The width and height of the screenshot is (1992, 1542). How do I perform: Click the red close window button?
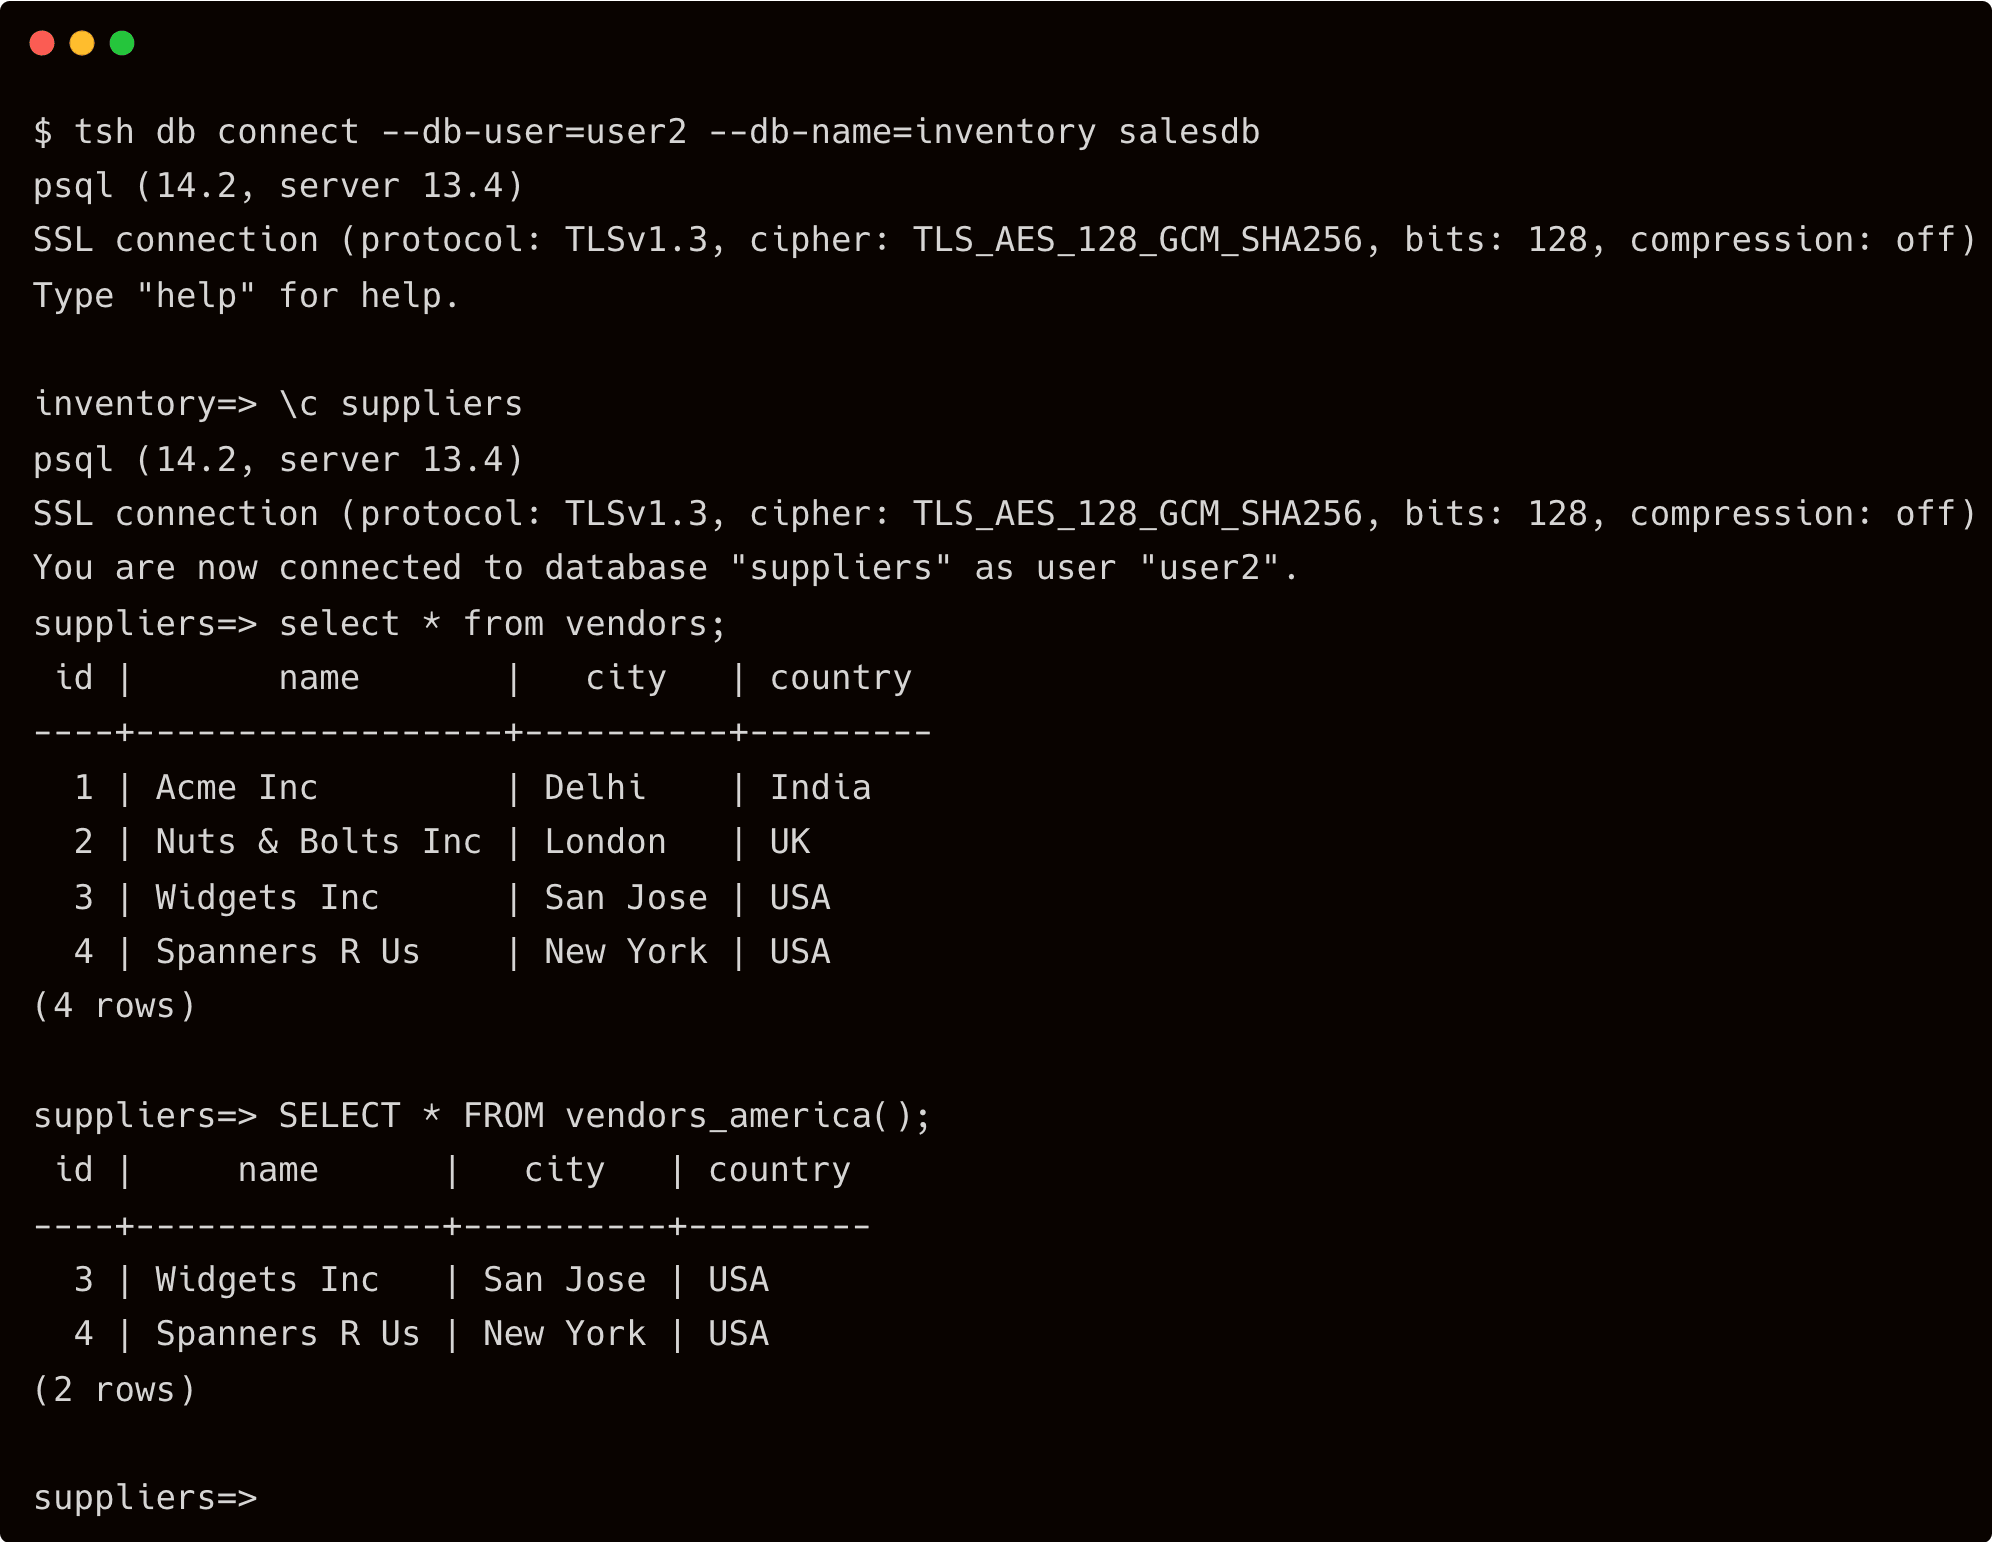[x=42, y=43]
